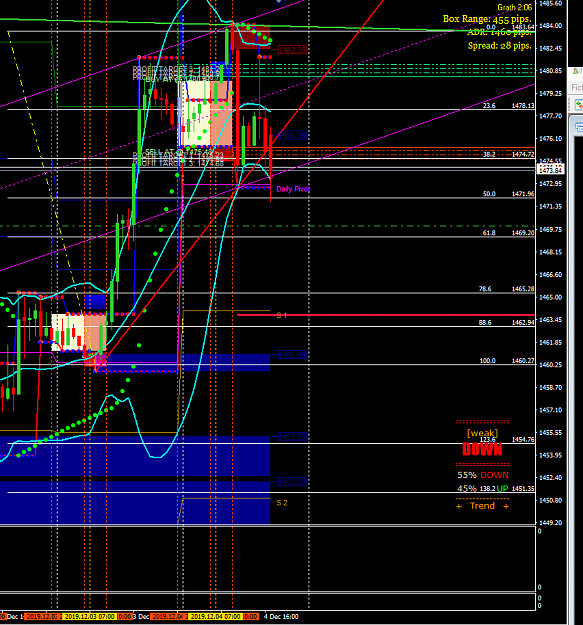Click the user account icon in right window
This screenshot has width=583, height=625.
click(x=577, y=71)
